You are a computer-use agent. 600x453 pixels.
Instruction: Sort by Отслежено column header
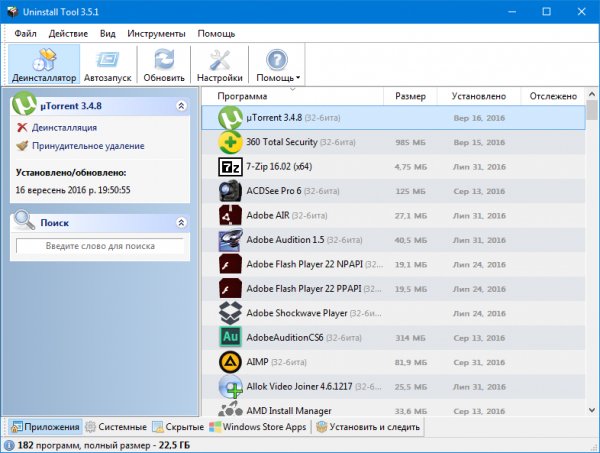point(553,96)
